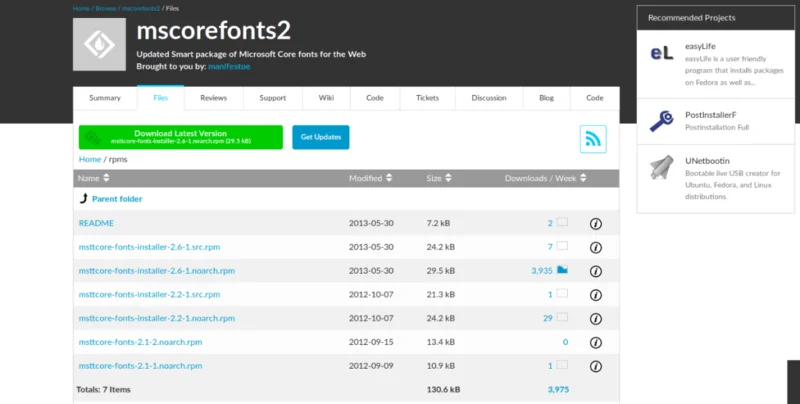Click the PostInstallerF wrench icon
Image resolution: width=800 pixels, height=404 pixels.
(662, 121)
